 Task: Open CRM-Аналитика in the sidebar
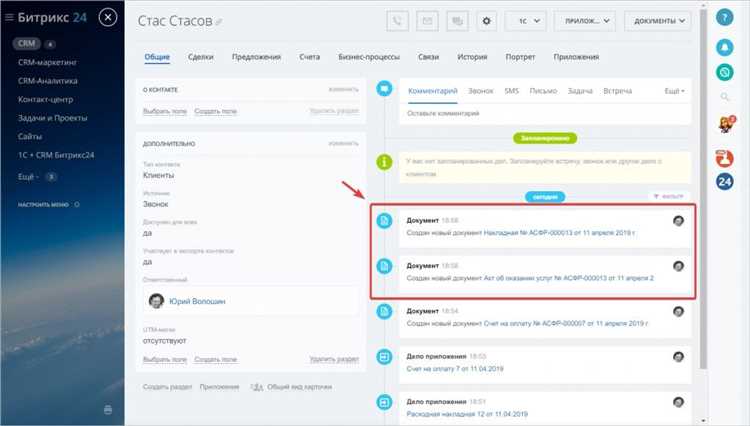(47, 81)
